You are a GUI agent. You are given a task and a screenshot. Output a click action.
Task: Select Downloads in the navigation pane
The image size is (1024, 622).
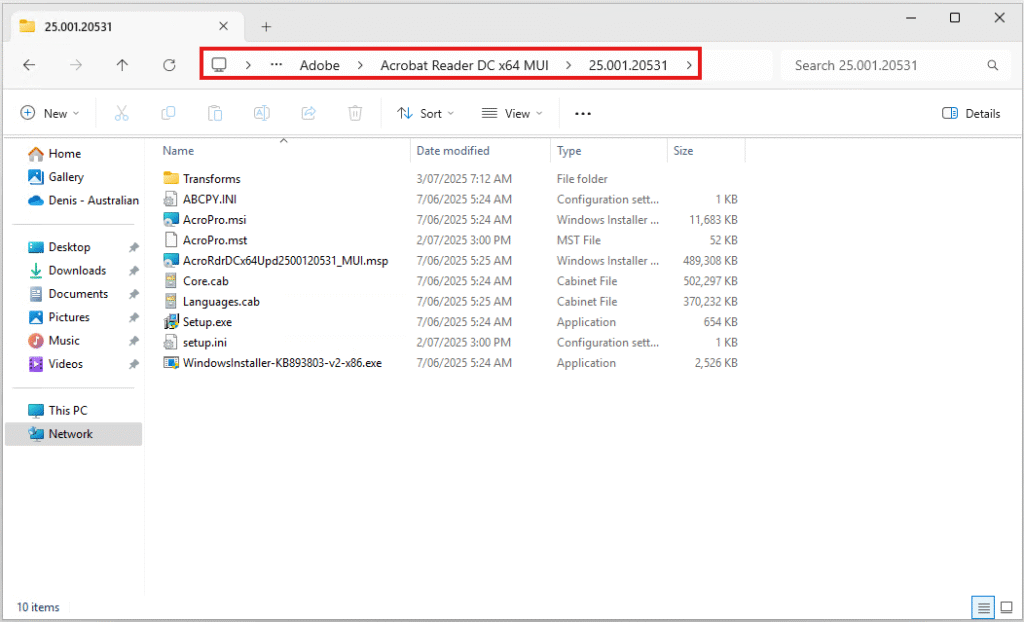[x=77, y=271]
